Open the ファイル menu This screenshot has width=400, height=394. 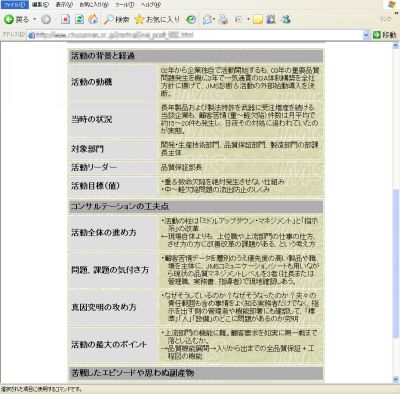14,5
